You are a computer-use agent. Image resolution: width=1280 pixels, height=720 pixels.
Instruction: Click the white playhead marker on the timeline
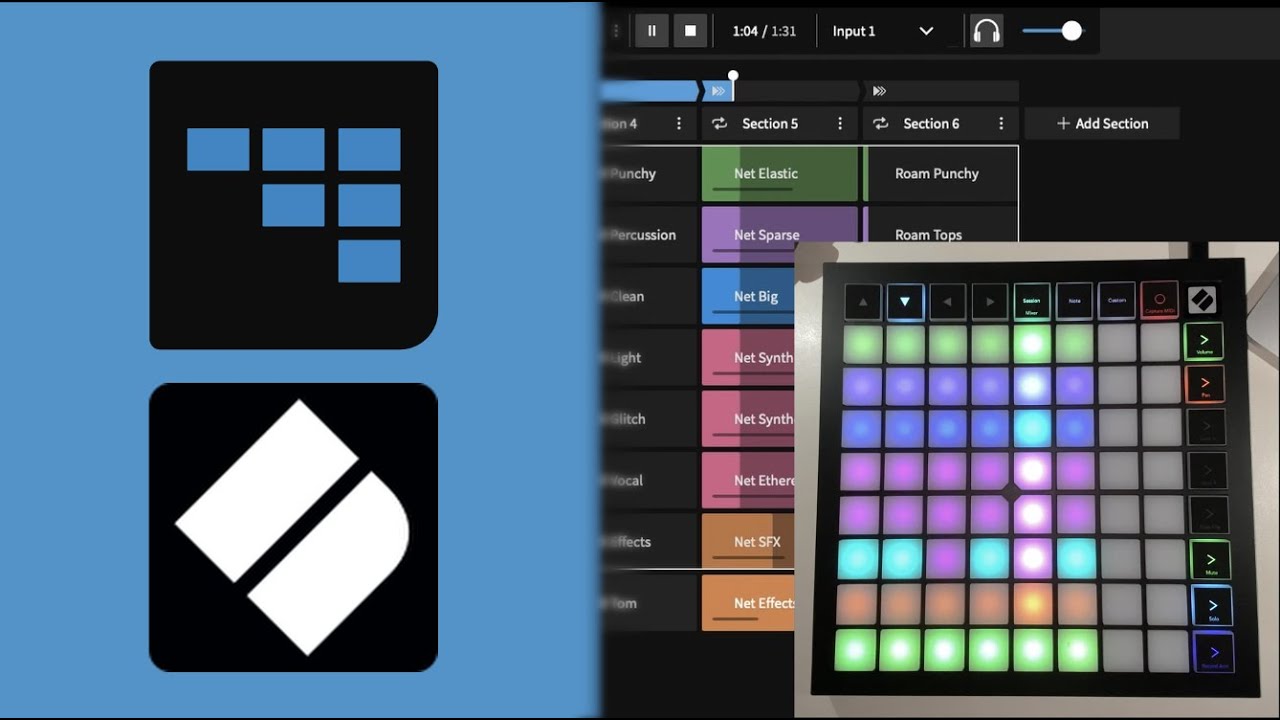point(733,76)
